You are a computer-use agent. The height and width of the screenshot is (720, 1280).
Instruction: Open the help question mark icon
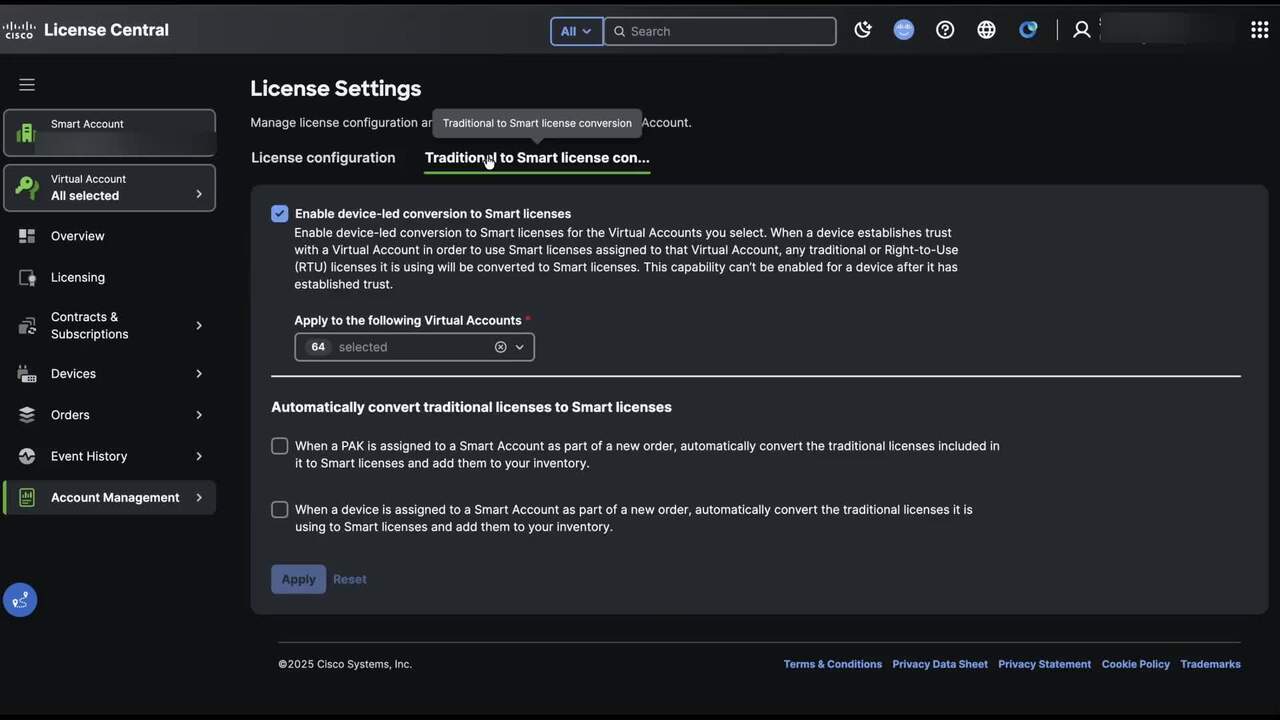tap(945, 30)
